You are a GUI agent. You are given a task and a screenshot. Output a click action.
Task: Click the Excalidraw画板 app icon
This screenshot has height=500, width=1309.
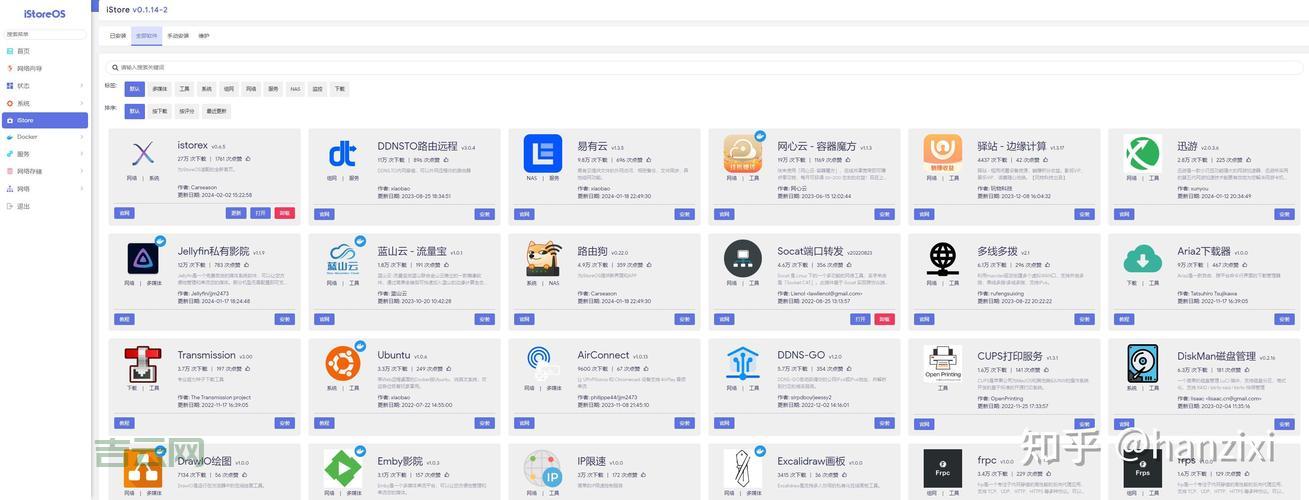click(743, 468)
